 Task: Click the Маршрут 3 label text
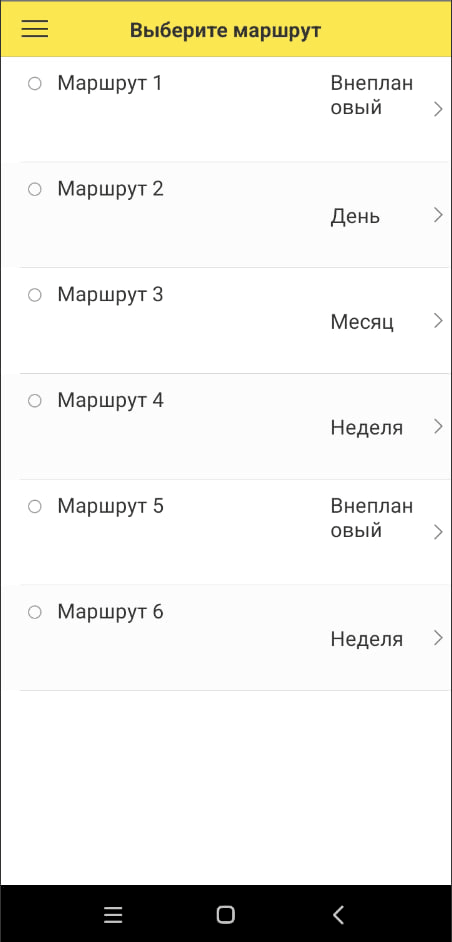pos(111,295)
